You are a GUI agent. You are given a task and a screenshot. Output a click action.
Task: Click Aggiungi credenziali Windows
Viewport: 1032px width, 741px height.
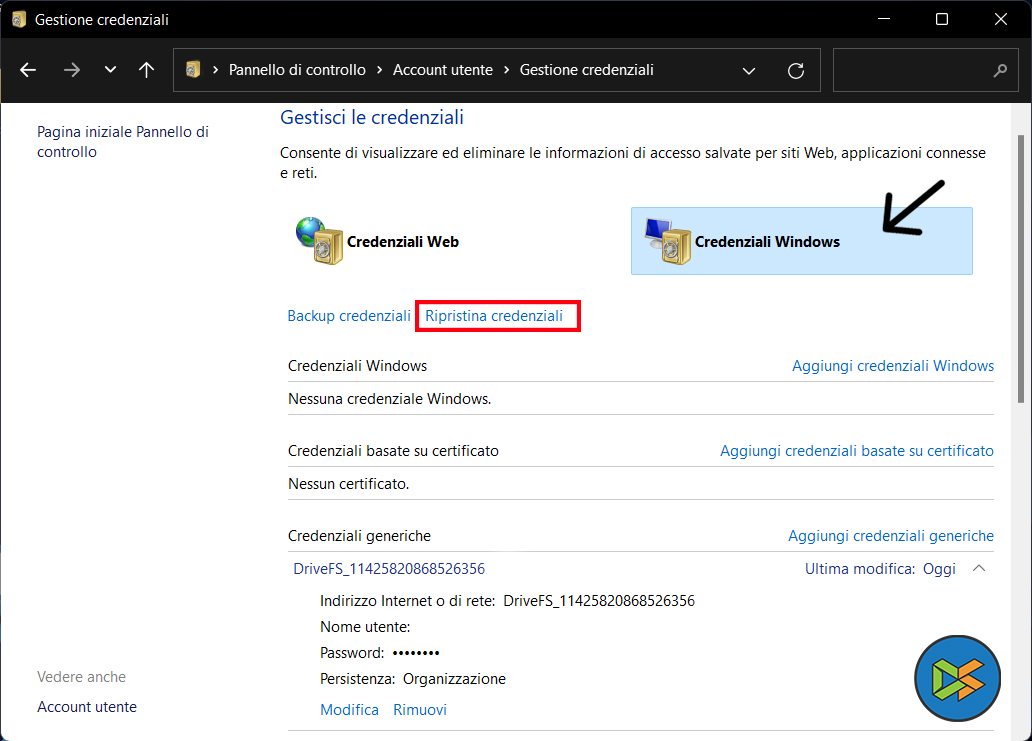coord(892,366)
